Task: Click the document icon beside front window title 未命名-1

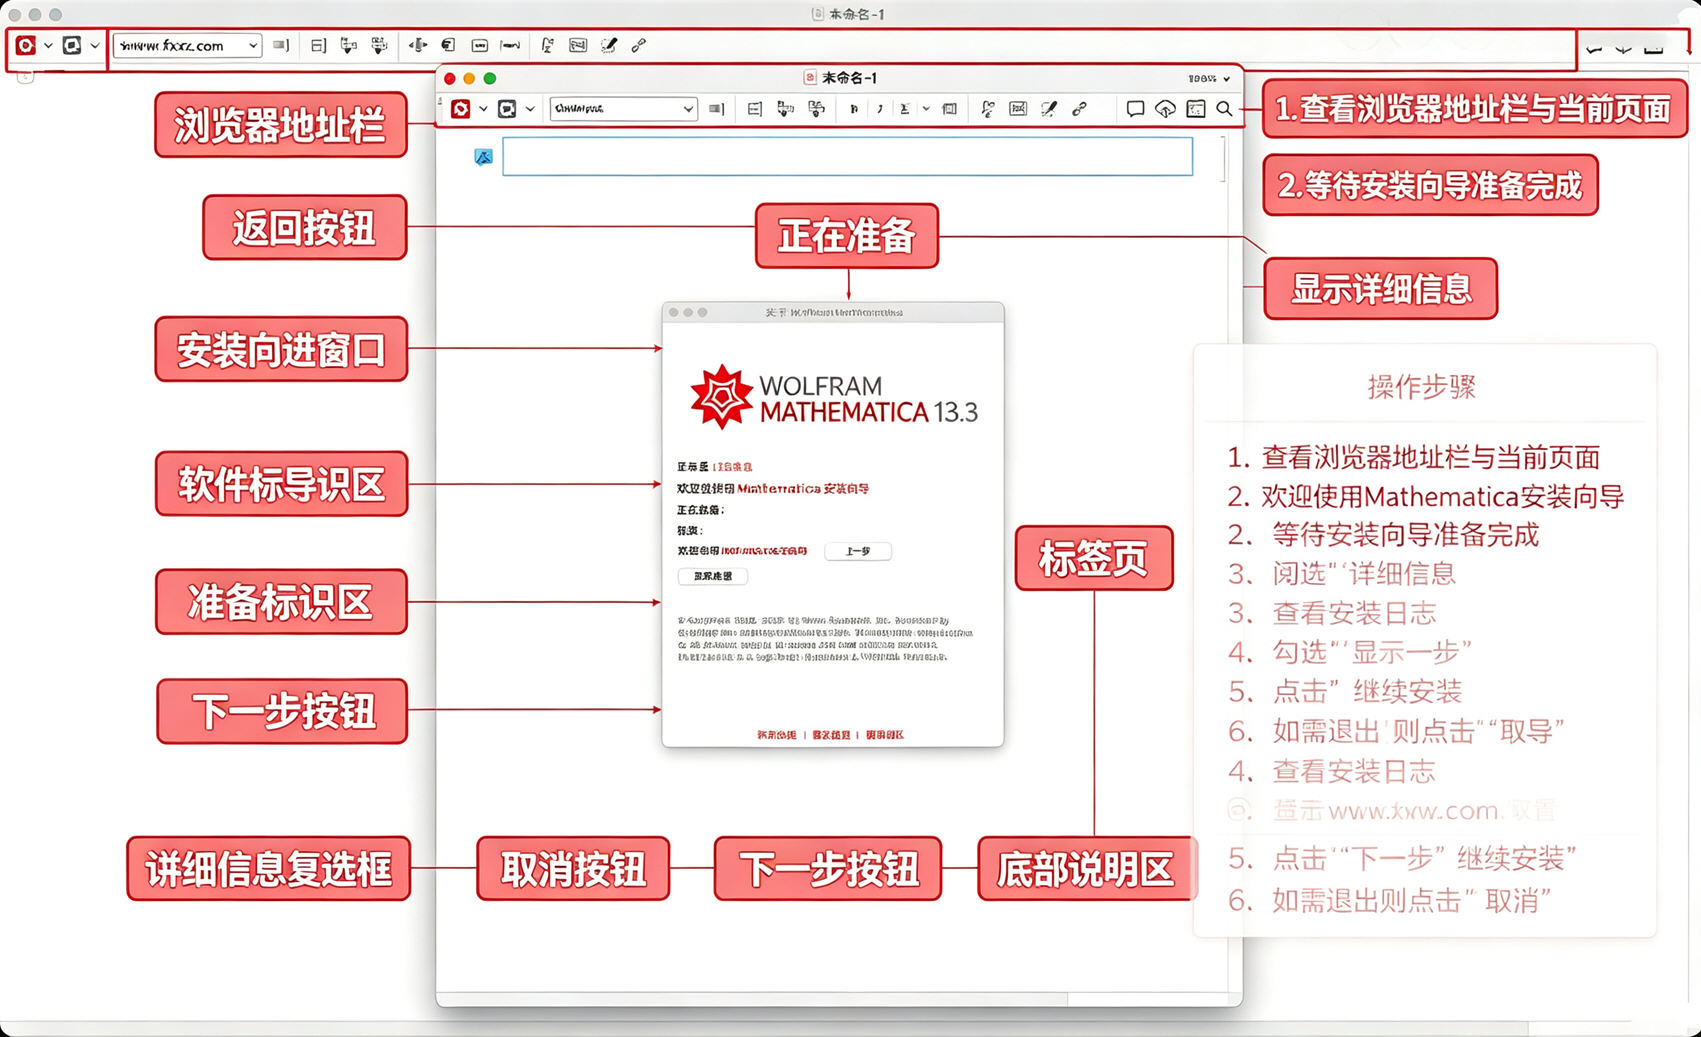Action: coord(811,78)
